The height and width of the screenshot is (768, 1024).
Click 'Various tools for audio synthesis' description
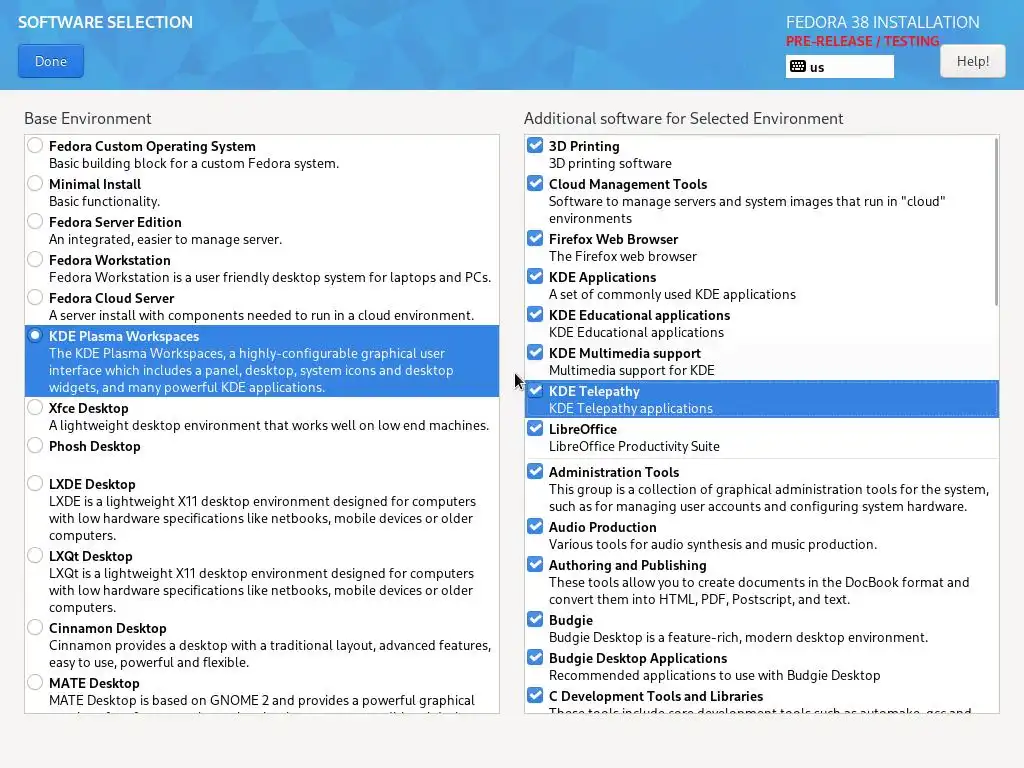[x=712, y=544]
